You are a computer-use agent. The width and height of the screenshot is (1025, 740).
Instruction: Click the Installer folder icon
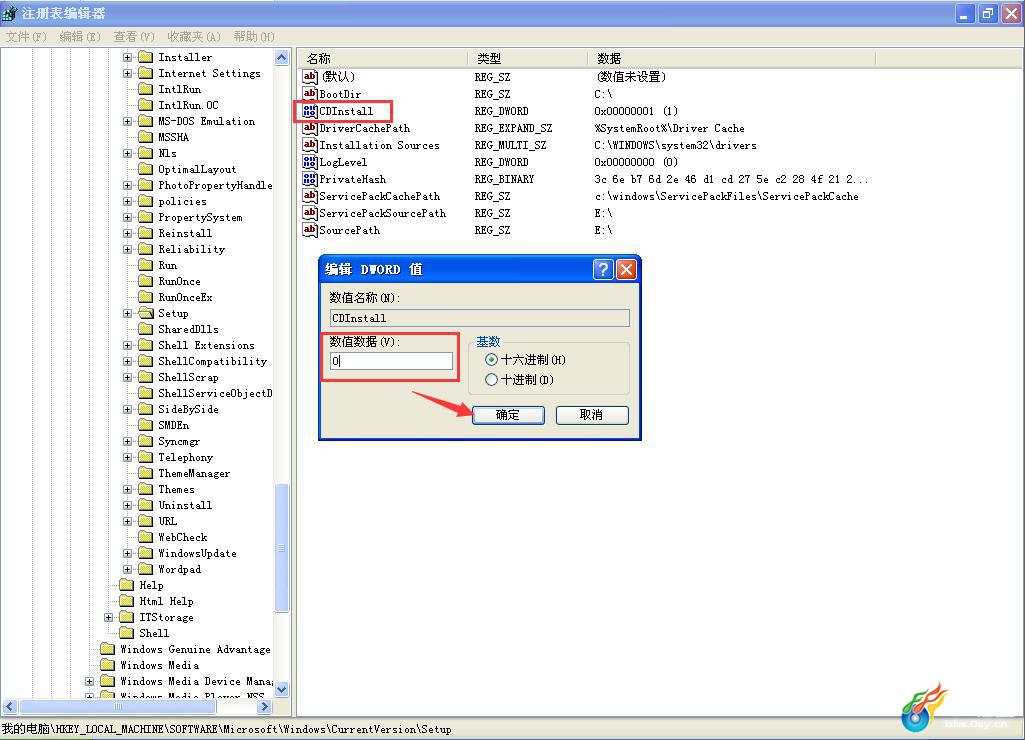pos(146,58)
